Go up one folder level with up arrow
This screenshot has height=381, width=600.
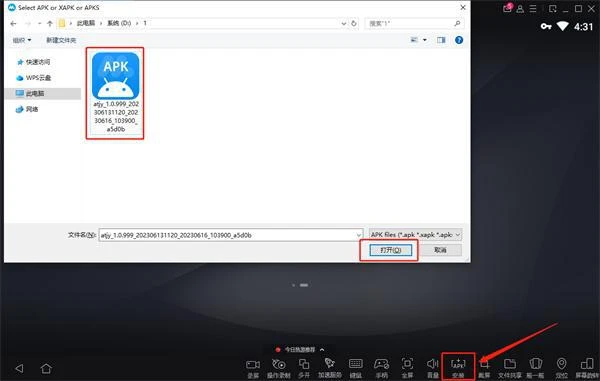[49, 23]
